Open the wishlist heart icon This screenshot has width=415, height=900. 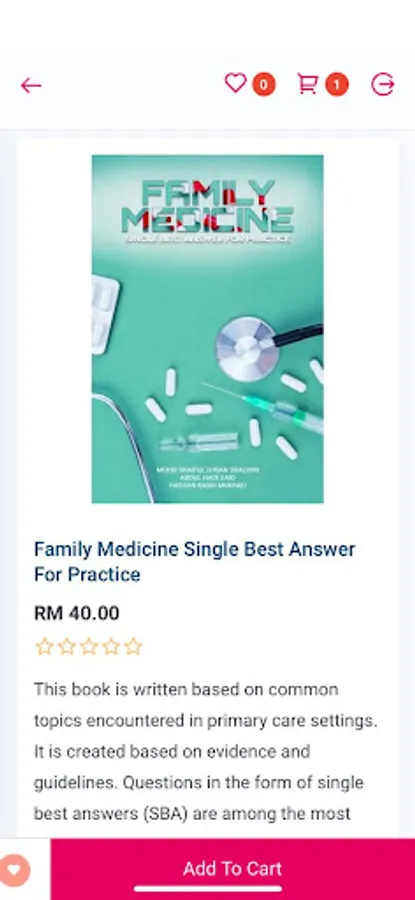(x=235, y=83)
